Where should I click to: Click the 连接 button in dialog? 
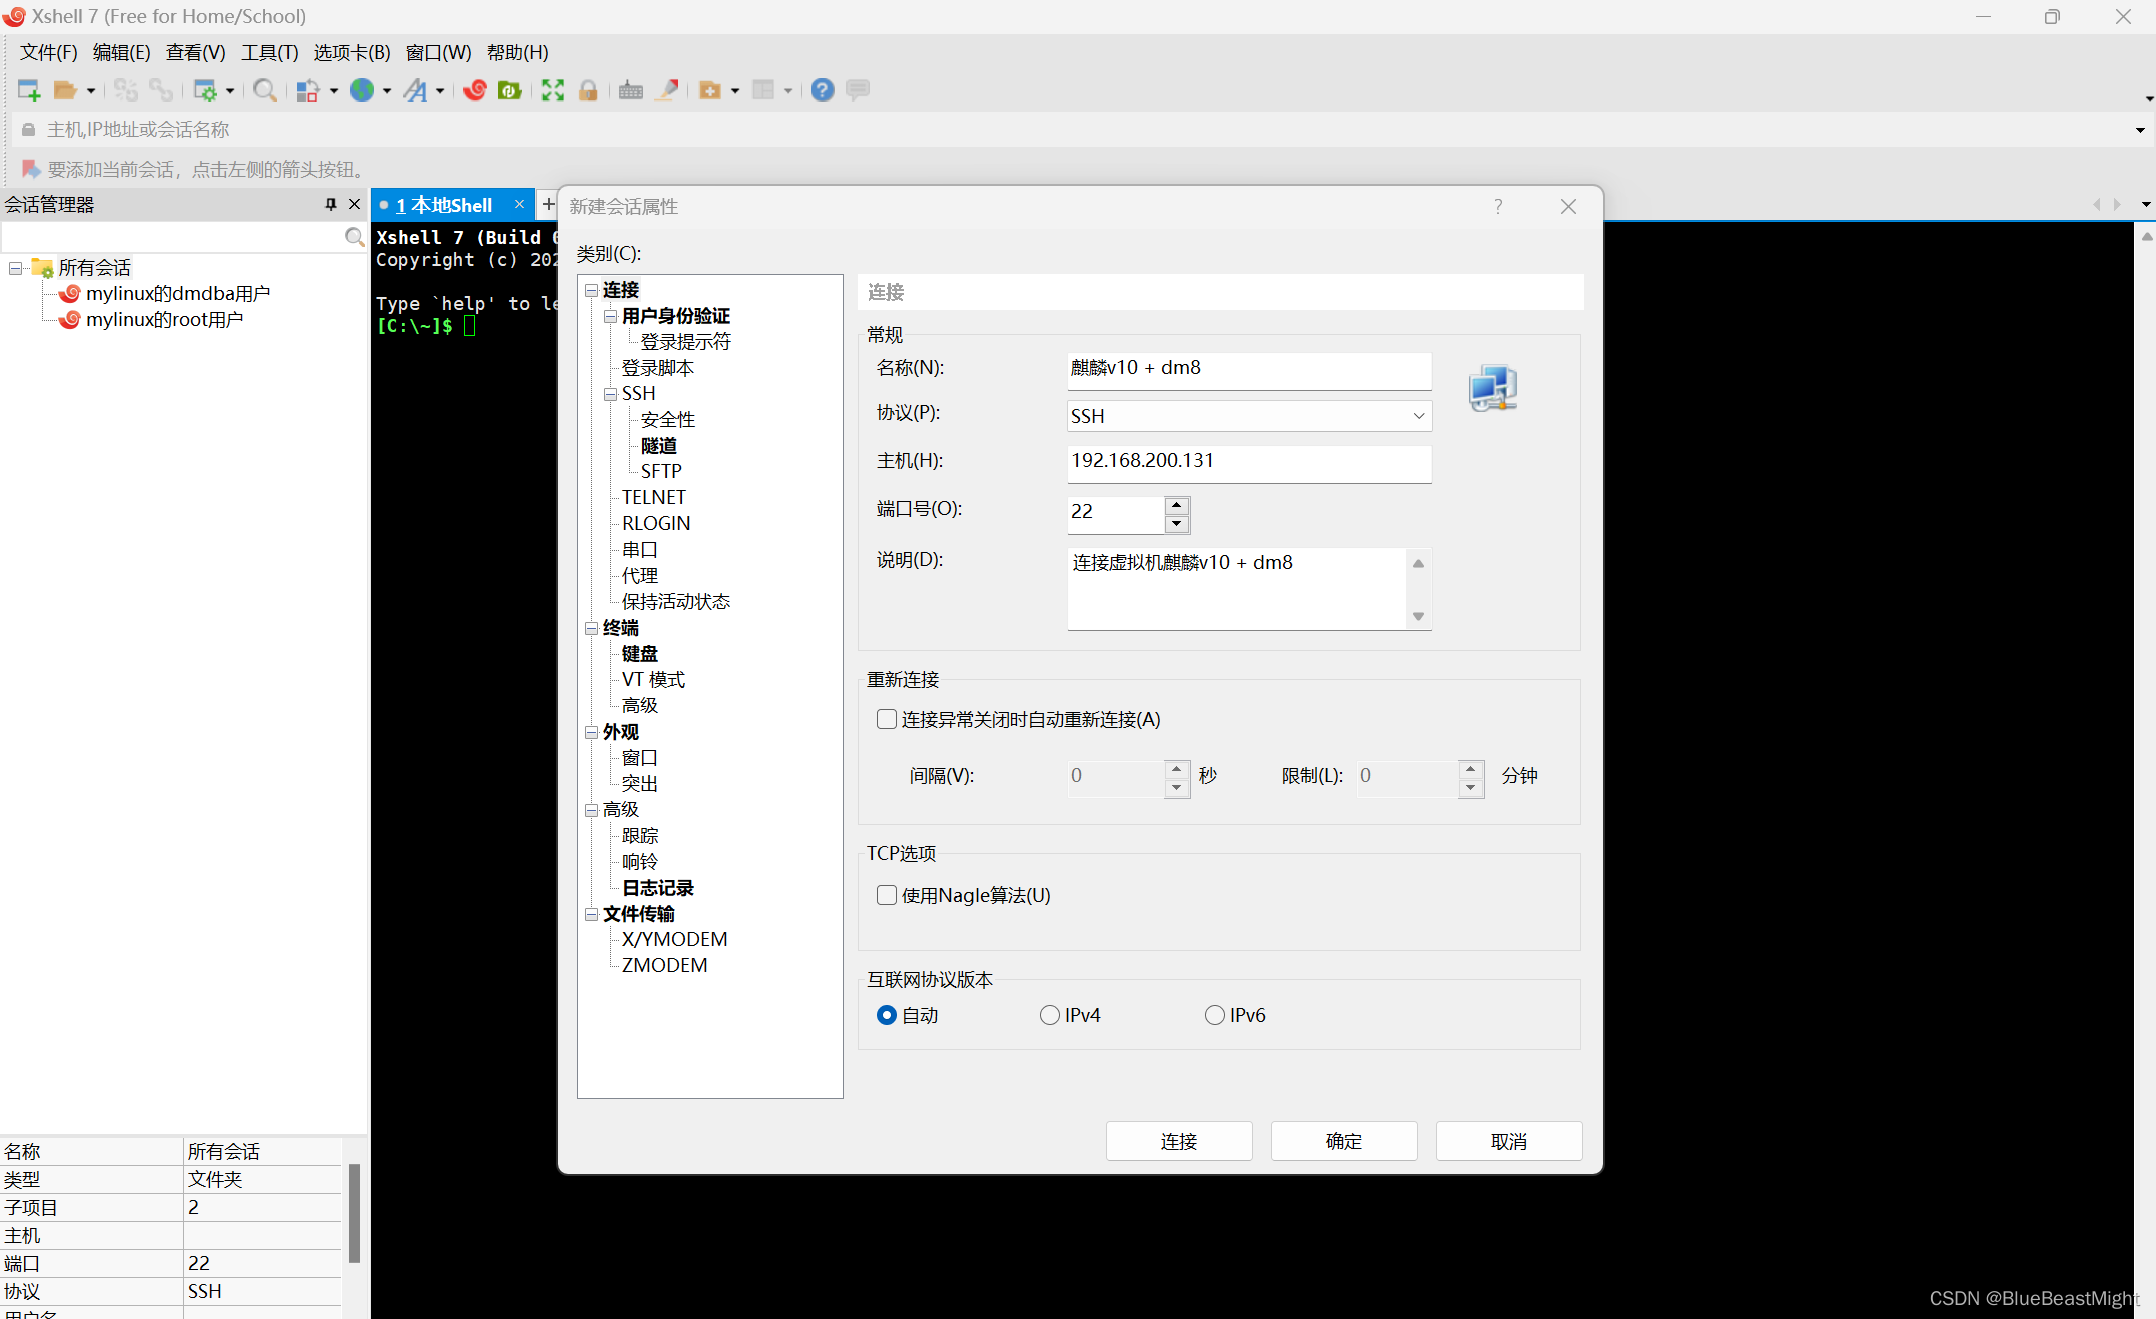1178,1141
